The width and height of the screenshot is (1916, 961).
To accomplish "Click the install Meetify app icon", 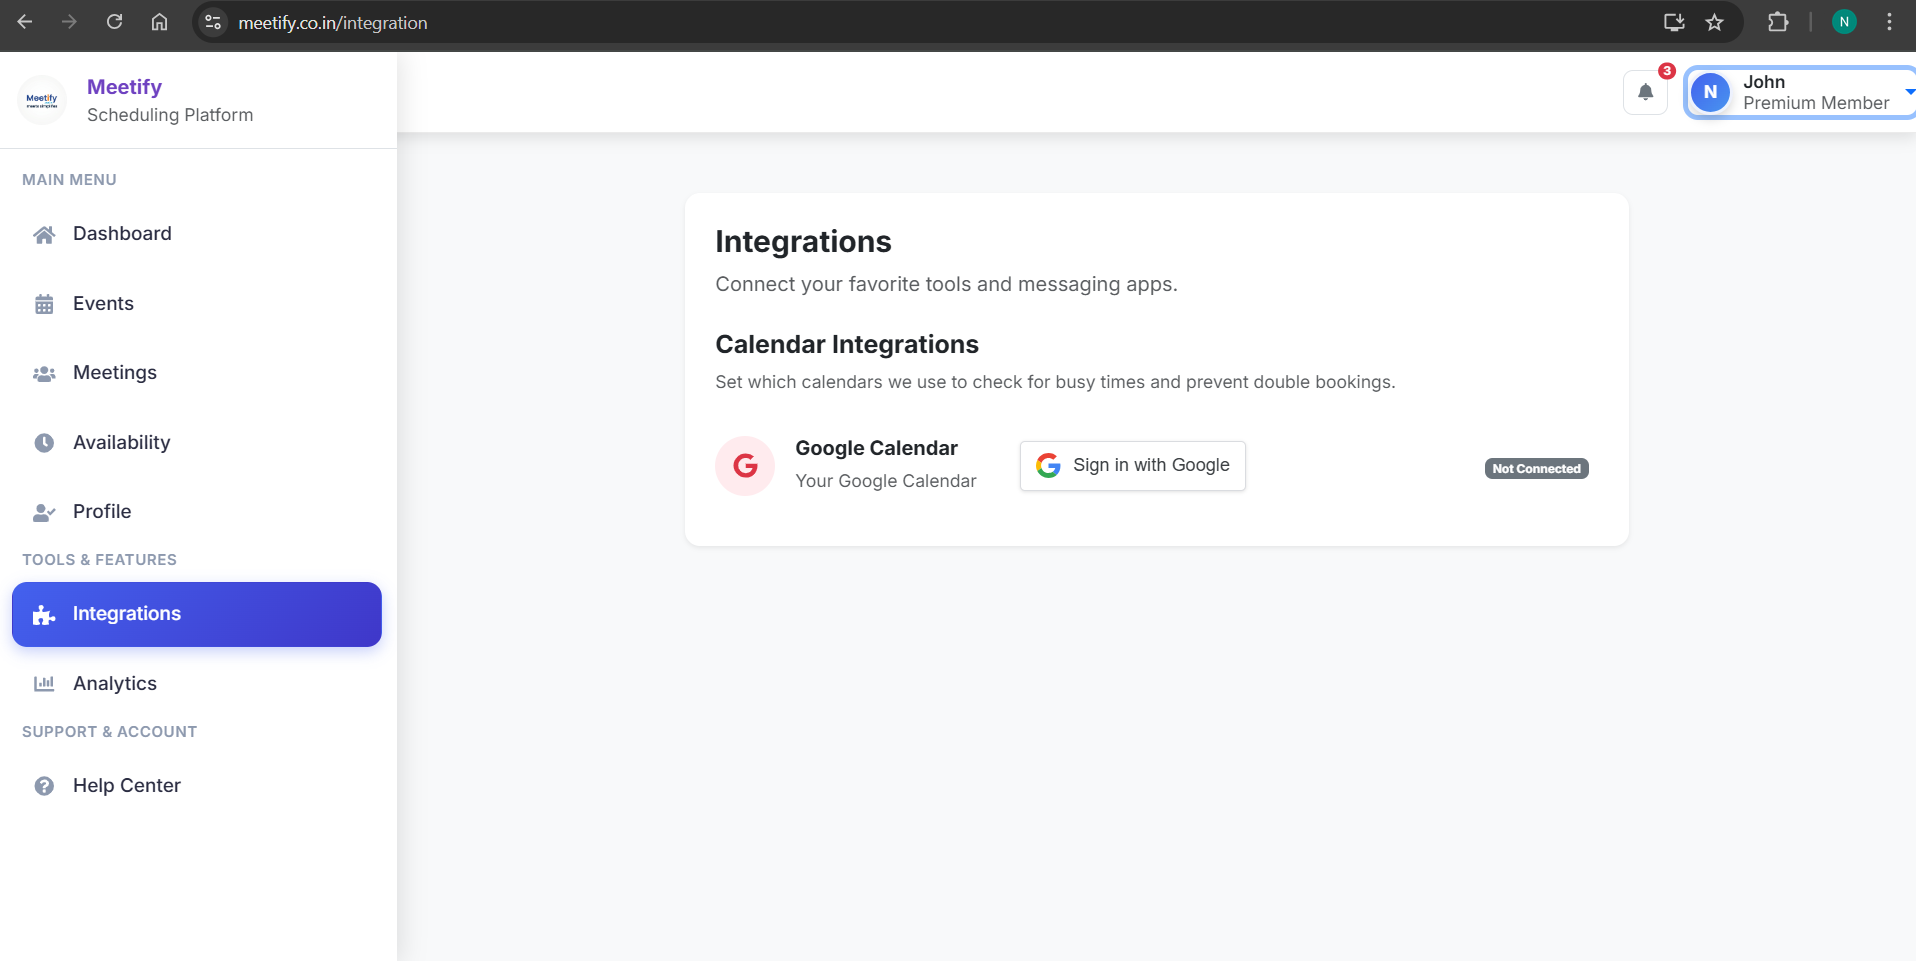I will 1673,22.
